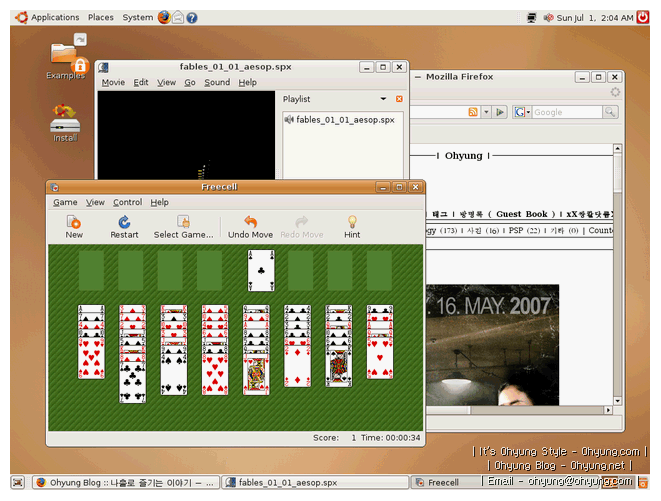Click into the Google search field
Viewport: 661px width, 501px height.
click(x=567, y=112)
